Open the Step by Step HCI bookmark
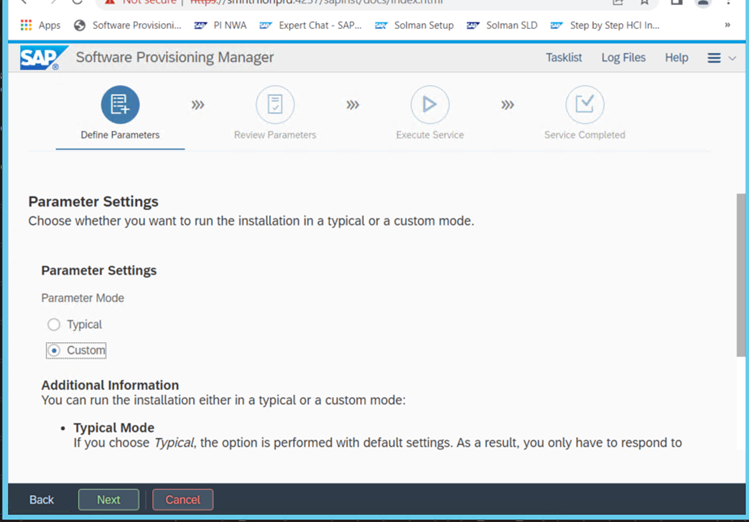 coord(605,25)
